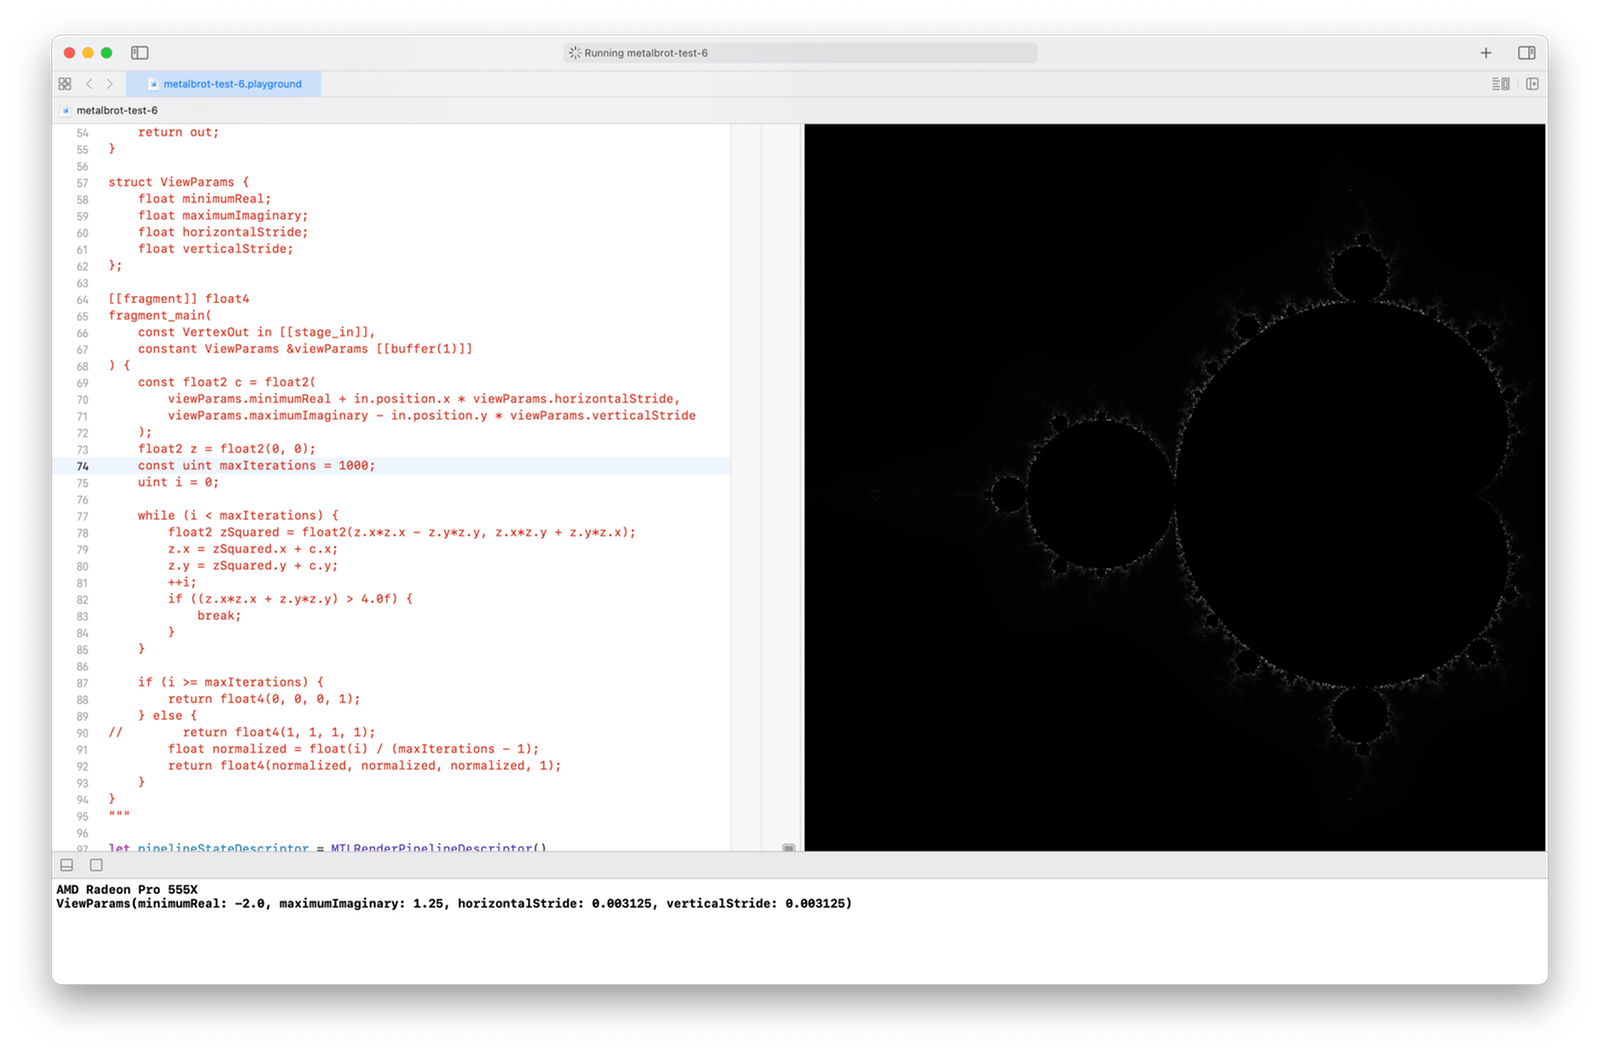
Task: Click 'float verticalStride;' declaration
Action: click(215, 249)
